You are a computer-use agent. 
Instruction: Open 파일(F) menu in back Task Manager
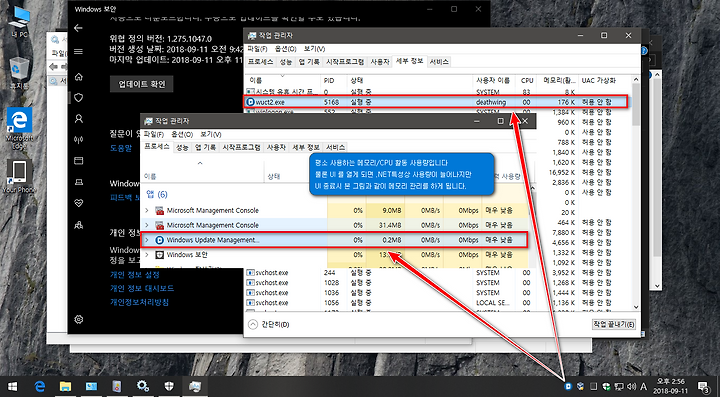[x=257, y=49]
